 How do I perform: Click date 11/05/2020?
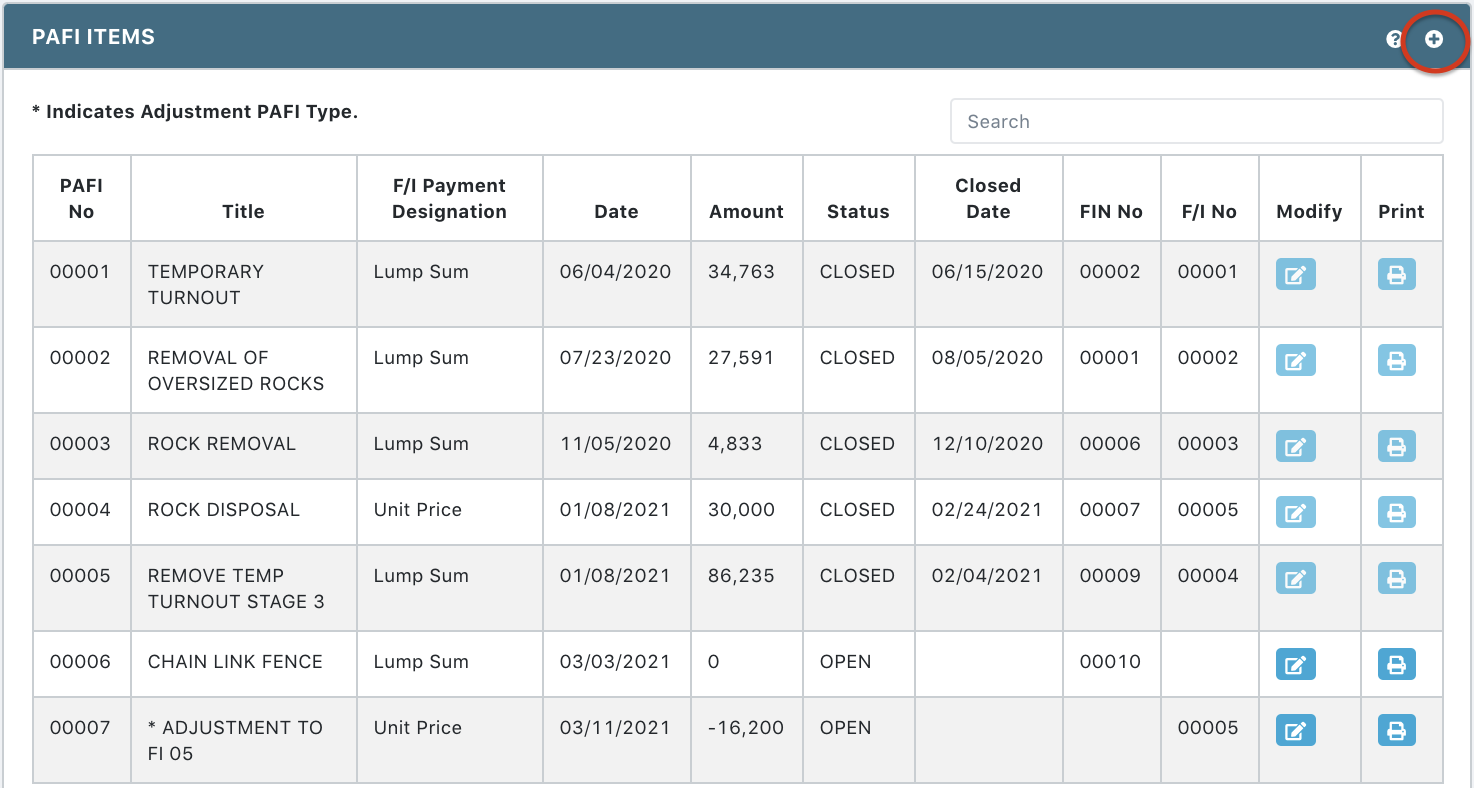[616, 443]
